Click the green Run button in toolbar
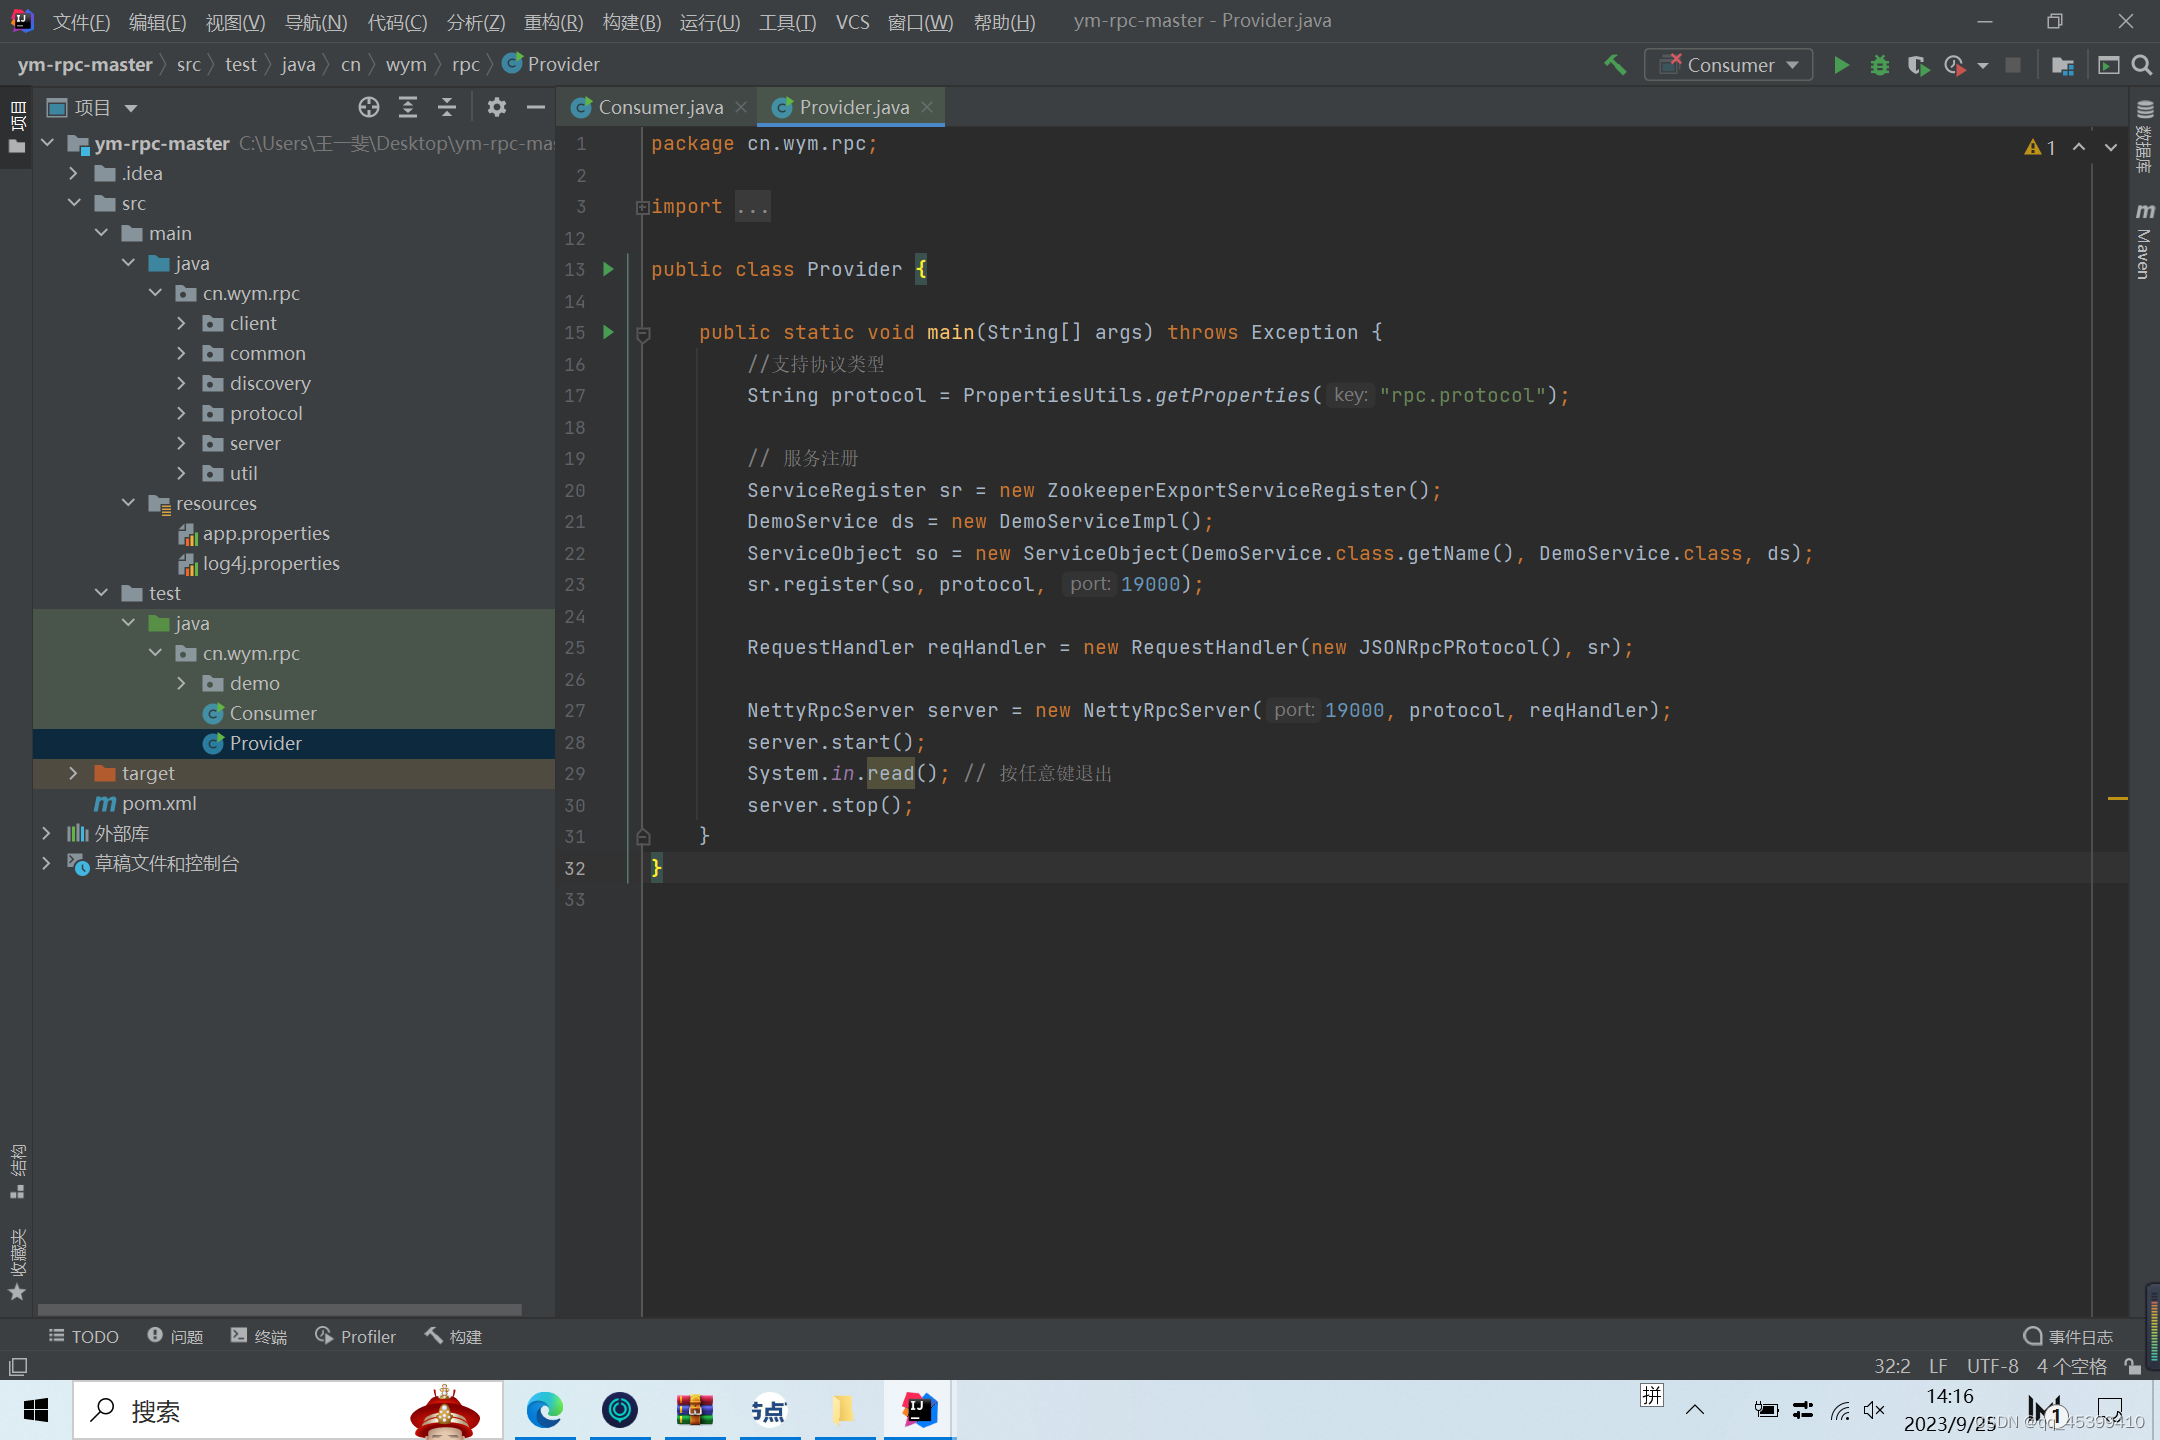Image resolution: width=2160 pixels, height=1440 pixels. [1840, 65]
